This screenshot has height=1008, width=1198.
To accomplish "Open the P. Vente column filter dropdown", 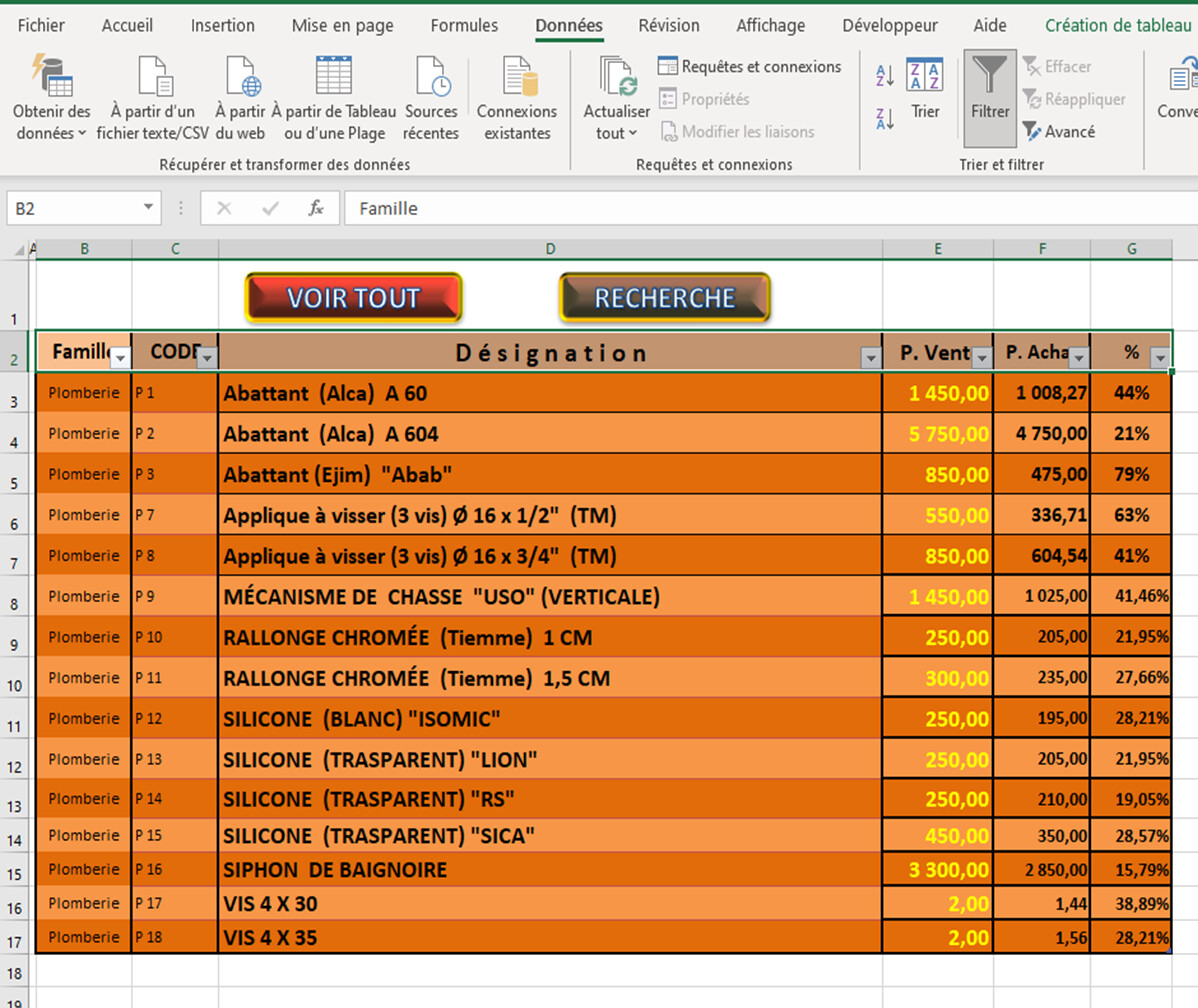I will (x=982, y=358).
